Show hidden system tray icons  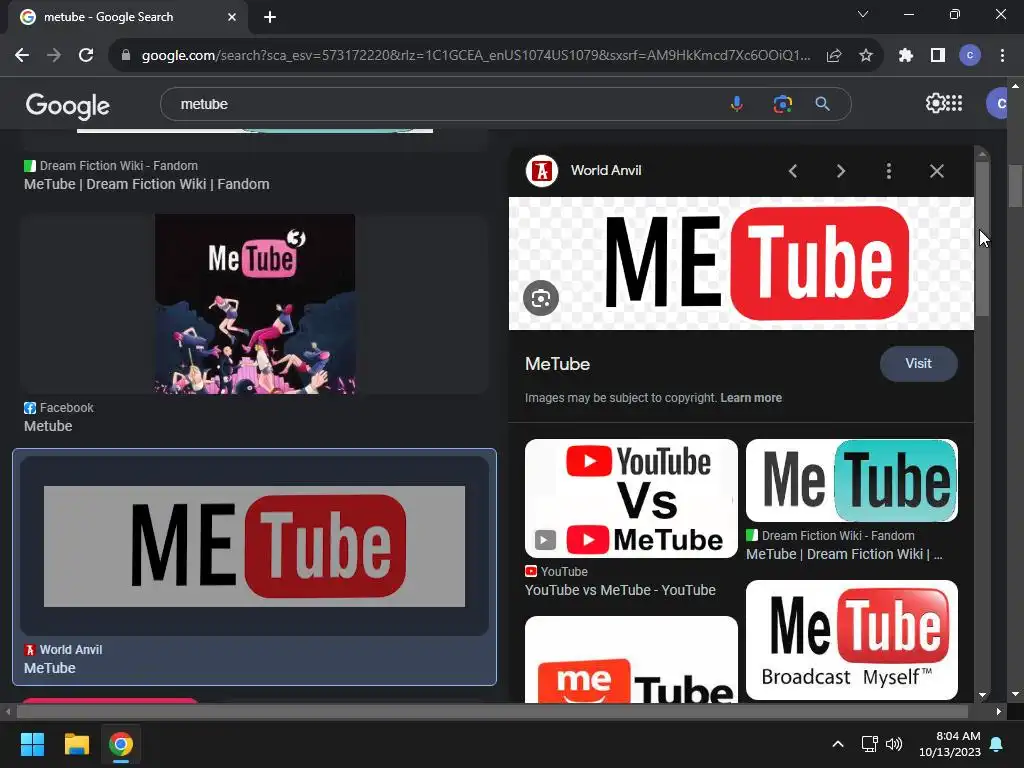click(838, 744)
